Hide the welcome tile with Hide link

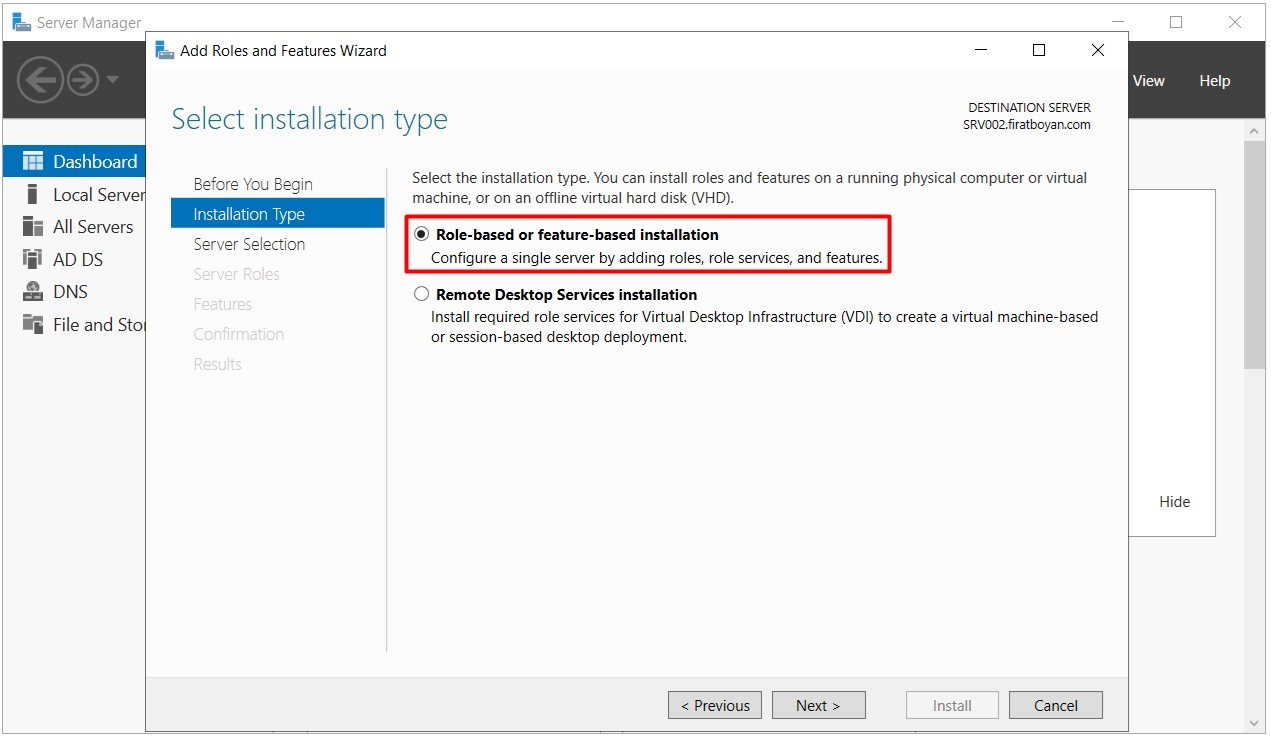click(1174, 502)
